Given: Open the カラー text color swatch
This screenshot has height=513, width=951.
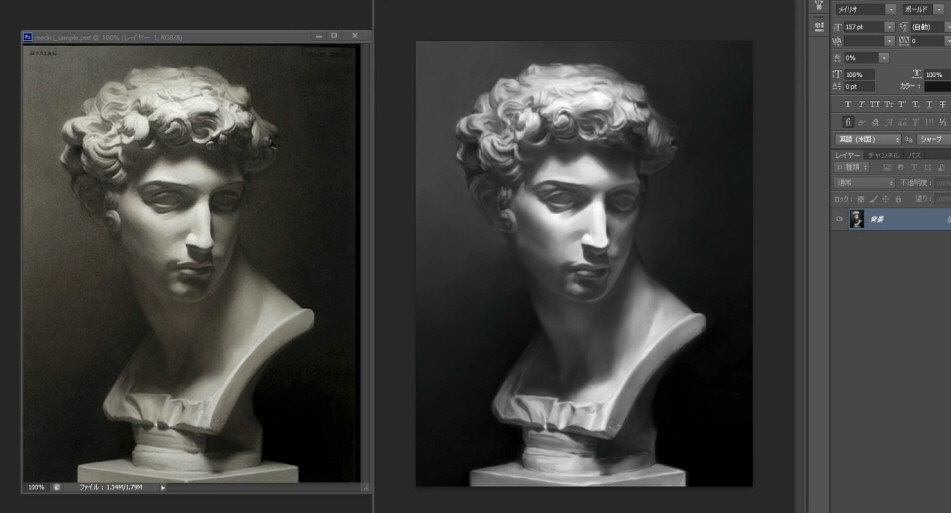Looking at the screenshot, I should (938, 87).
